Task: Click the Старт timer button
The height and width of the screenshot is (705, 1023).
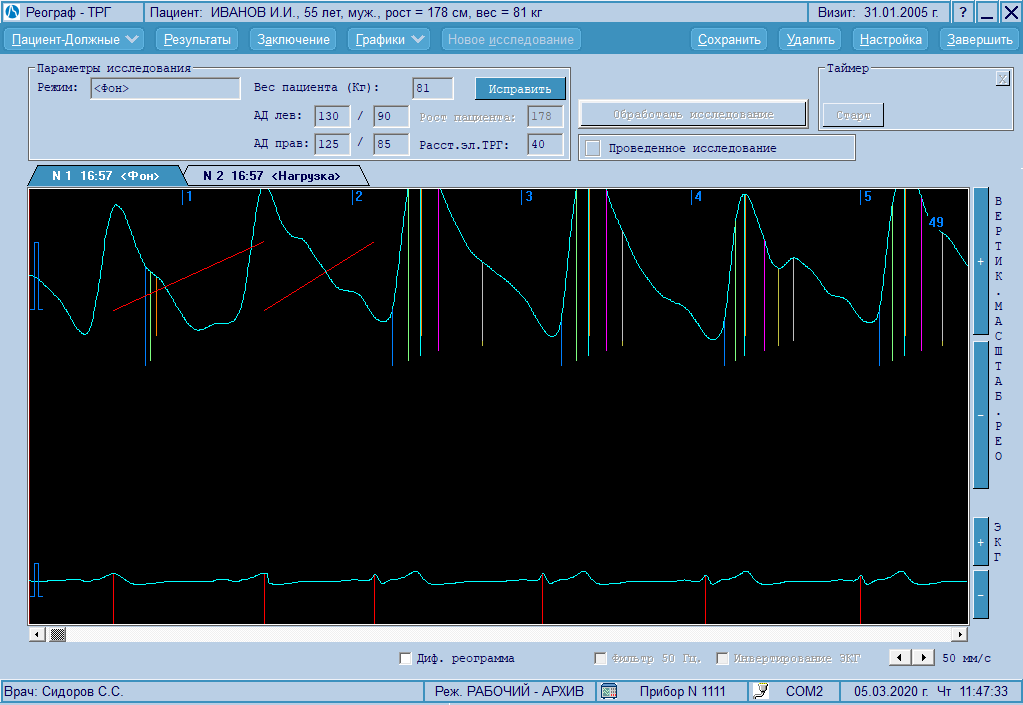Action: [853, 115]
